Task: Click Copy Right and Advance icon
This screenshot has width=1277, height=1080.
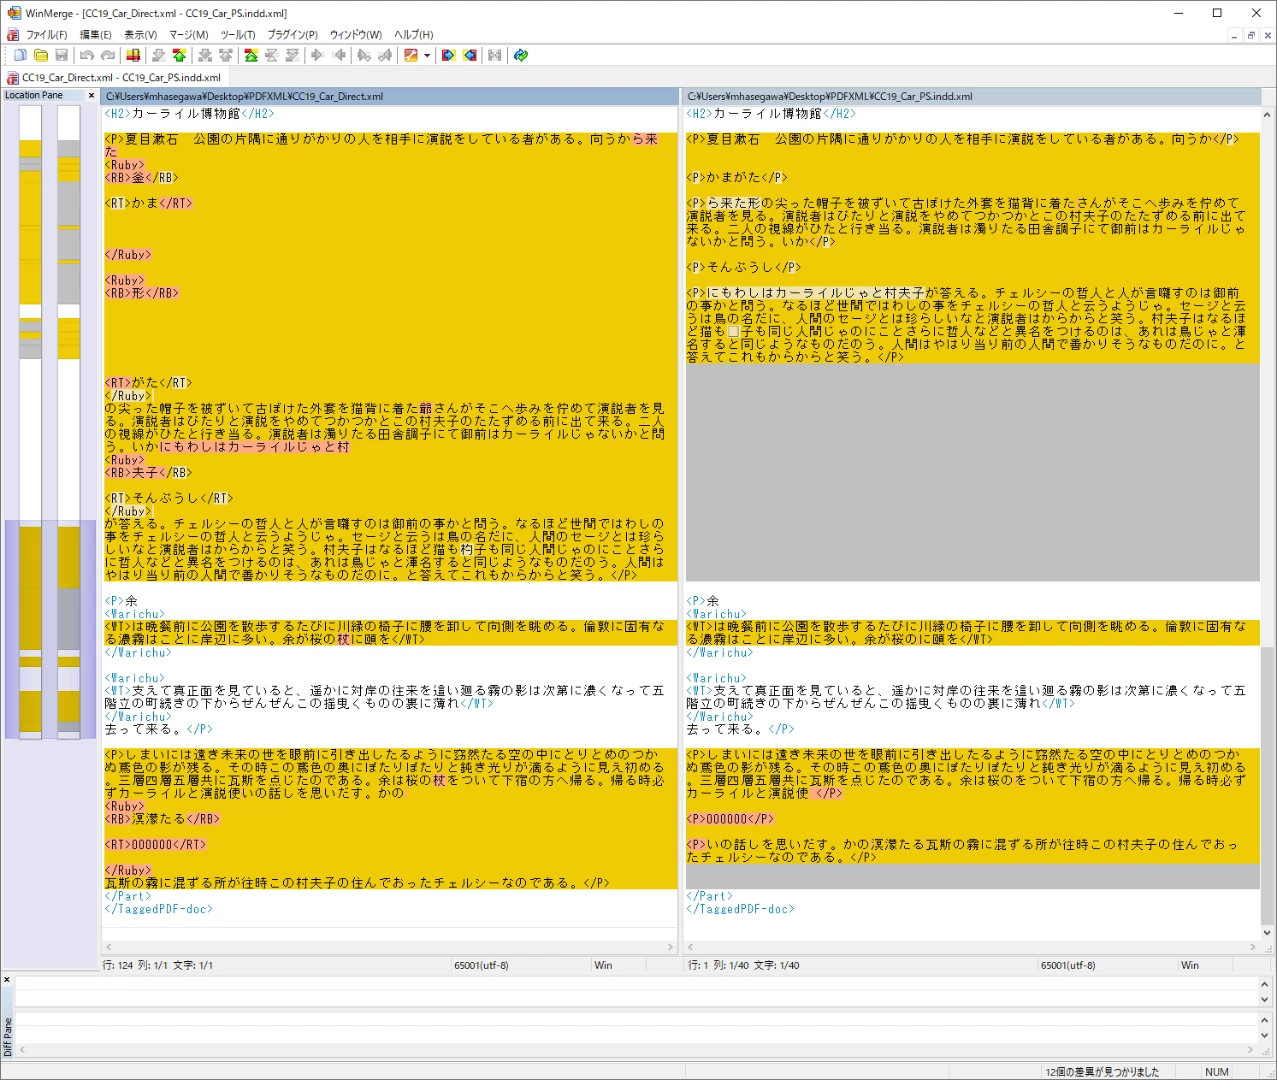Action: [x=364, y=55]
